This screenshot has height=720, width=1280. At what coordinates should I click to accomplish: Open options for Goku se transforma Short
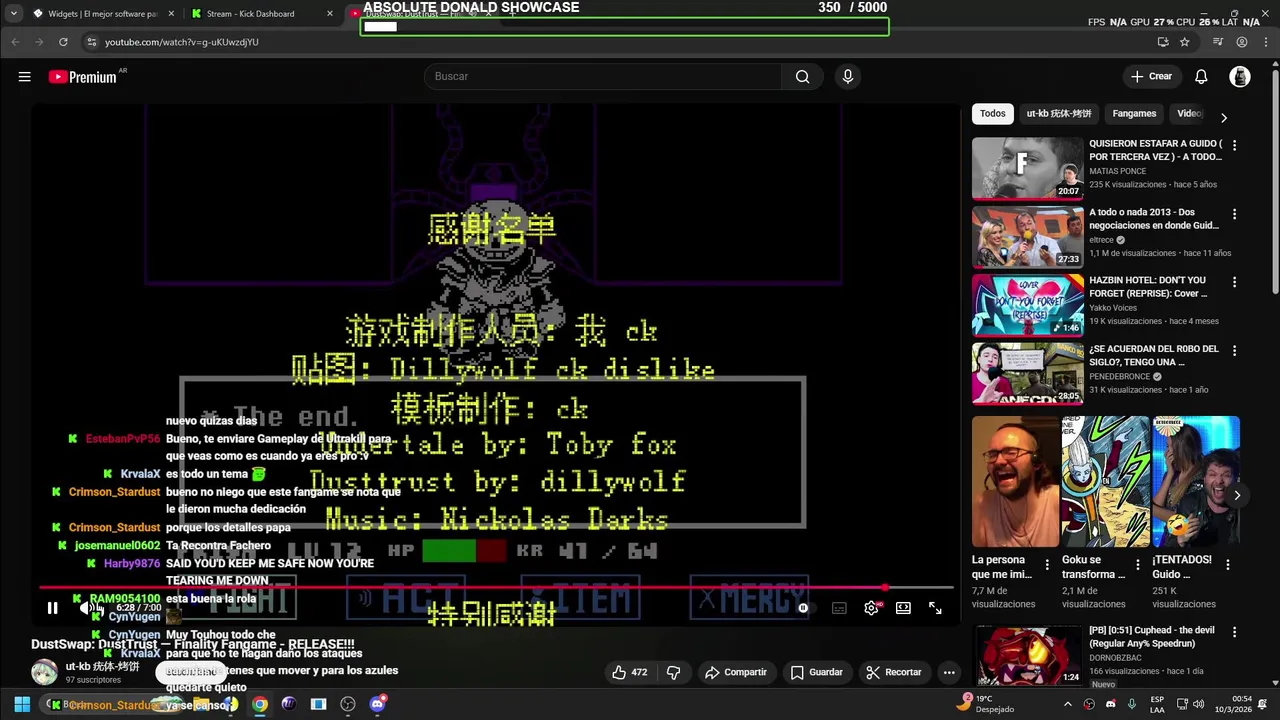pyautogui.click(x=1138, y=565)
